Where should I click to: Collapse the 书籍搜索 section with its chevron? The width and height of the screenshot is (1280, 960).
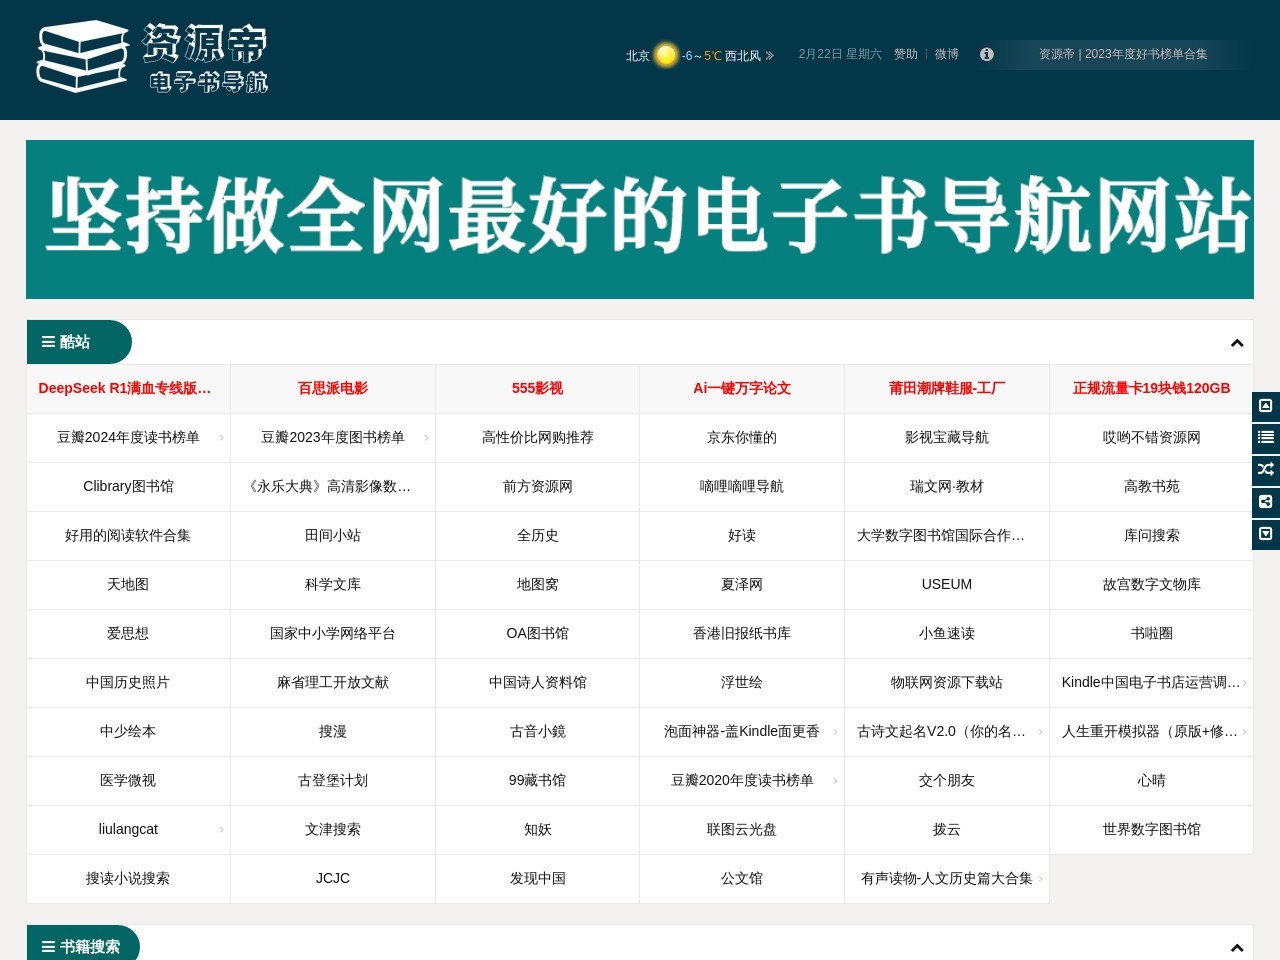pyautogui.click(x=1237, y=947)
